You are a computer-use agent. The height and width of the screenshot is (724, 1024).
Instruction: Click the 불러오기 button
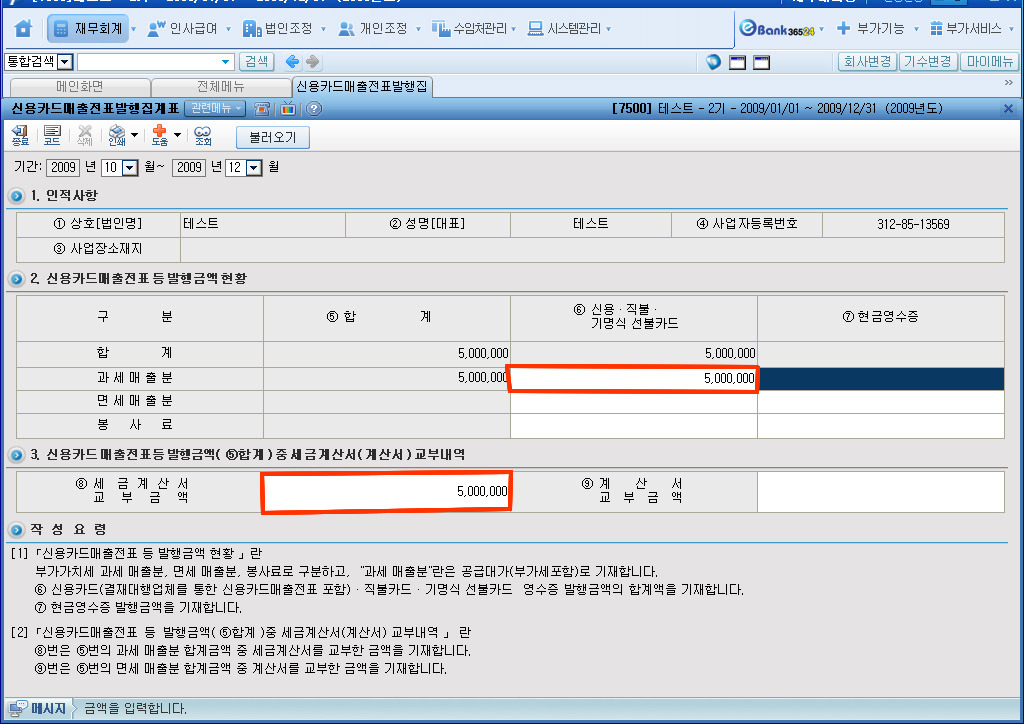tap(272, 137)
